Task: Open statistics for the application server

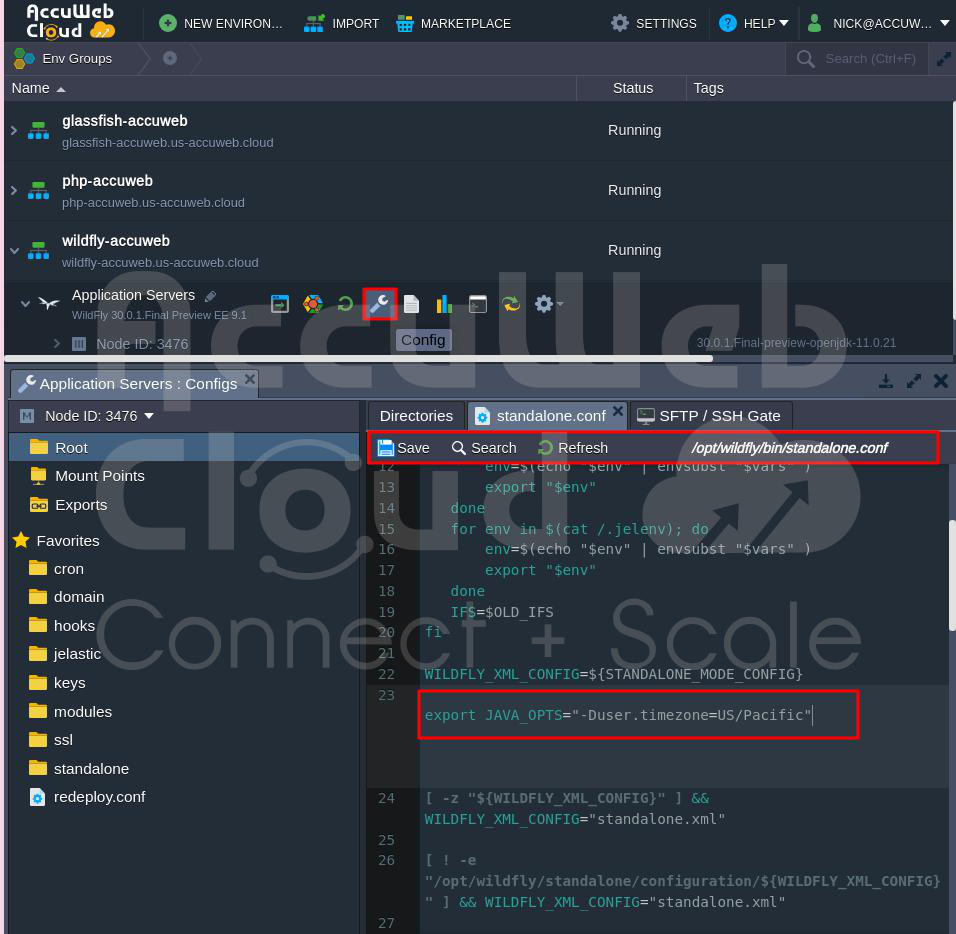Action: click(445, 303)
